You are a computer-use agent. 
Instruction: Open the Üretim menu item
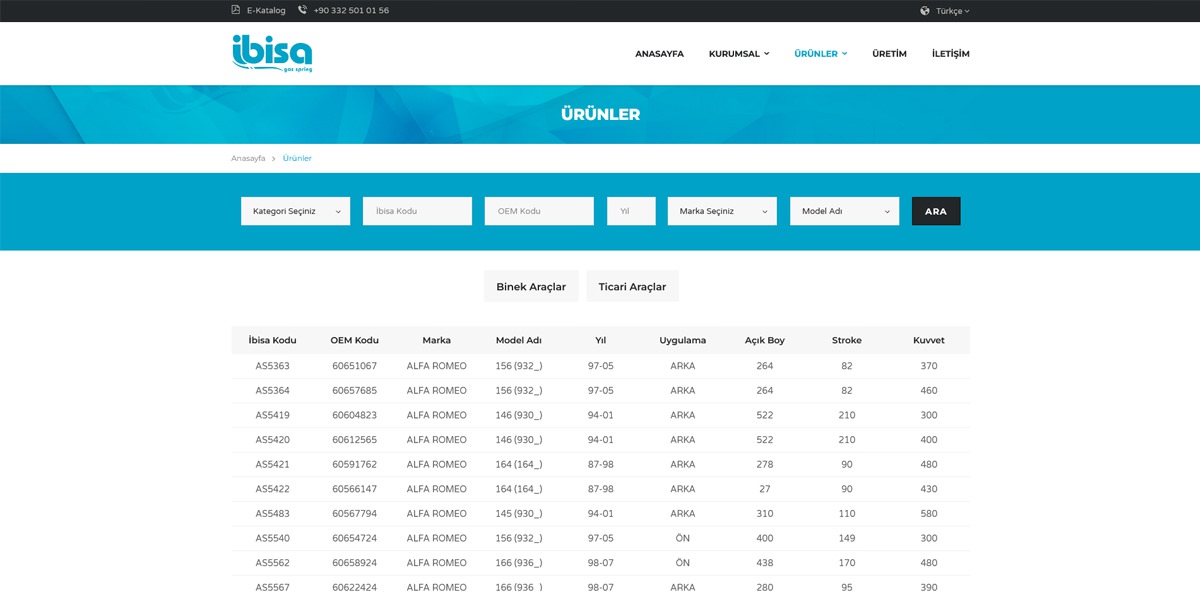(889, 54)
